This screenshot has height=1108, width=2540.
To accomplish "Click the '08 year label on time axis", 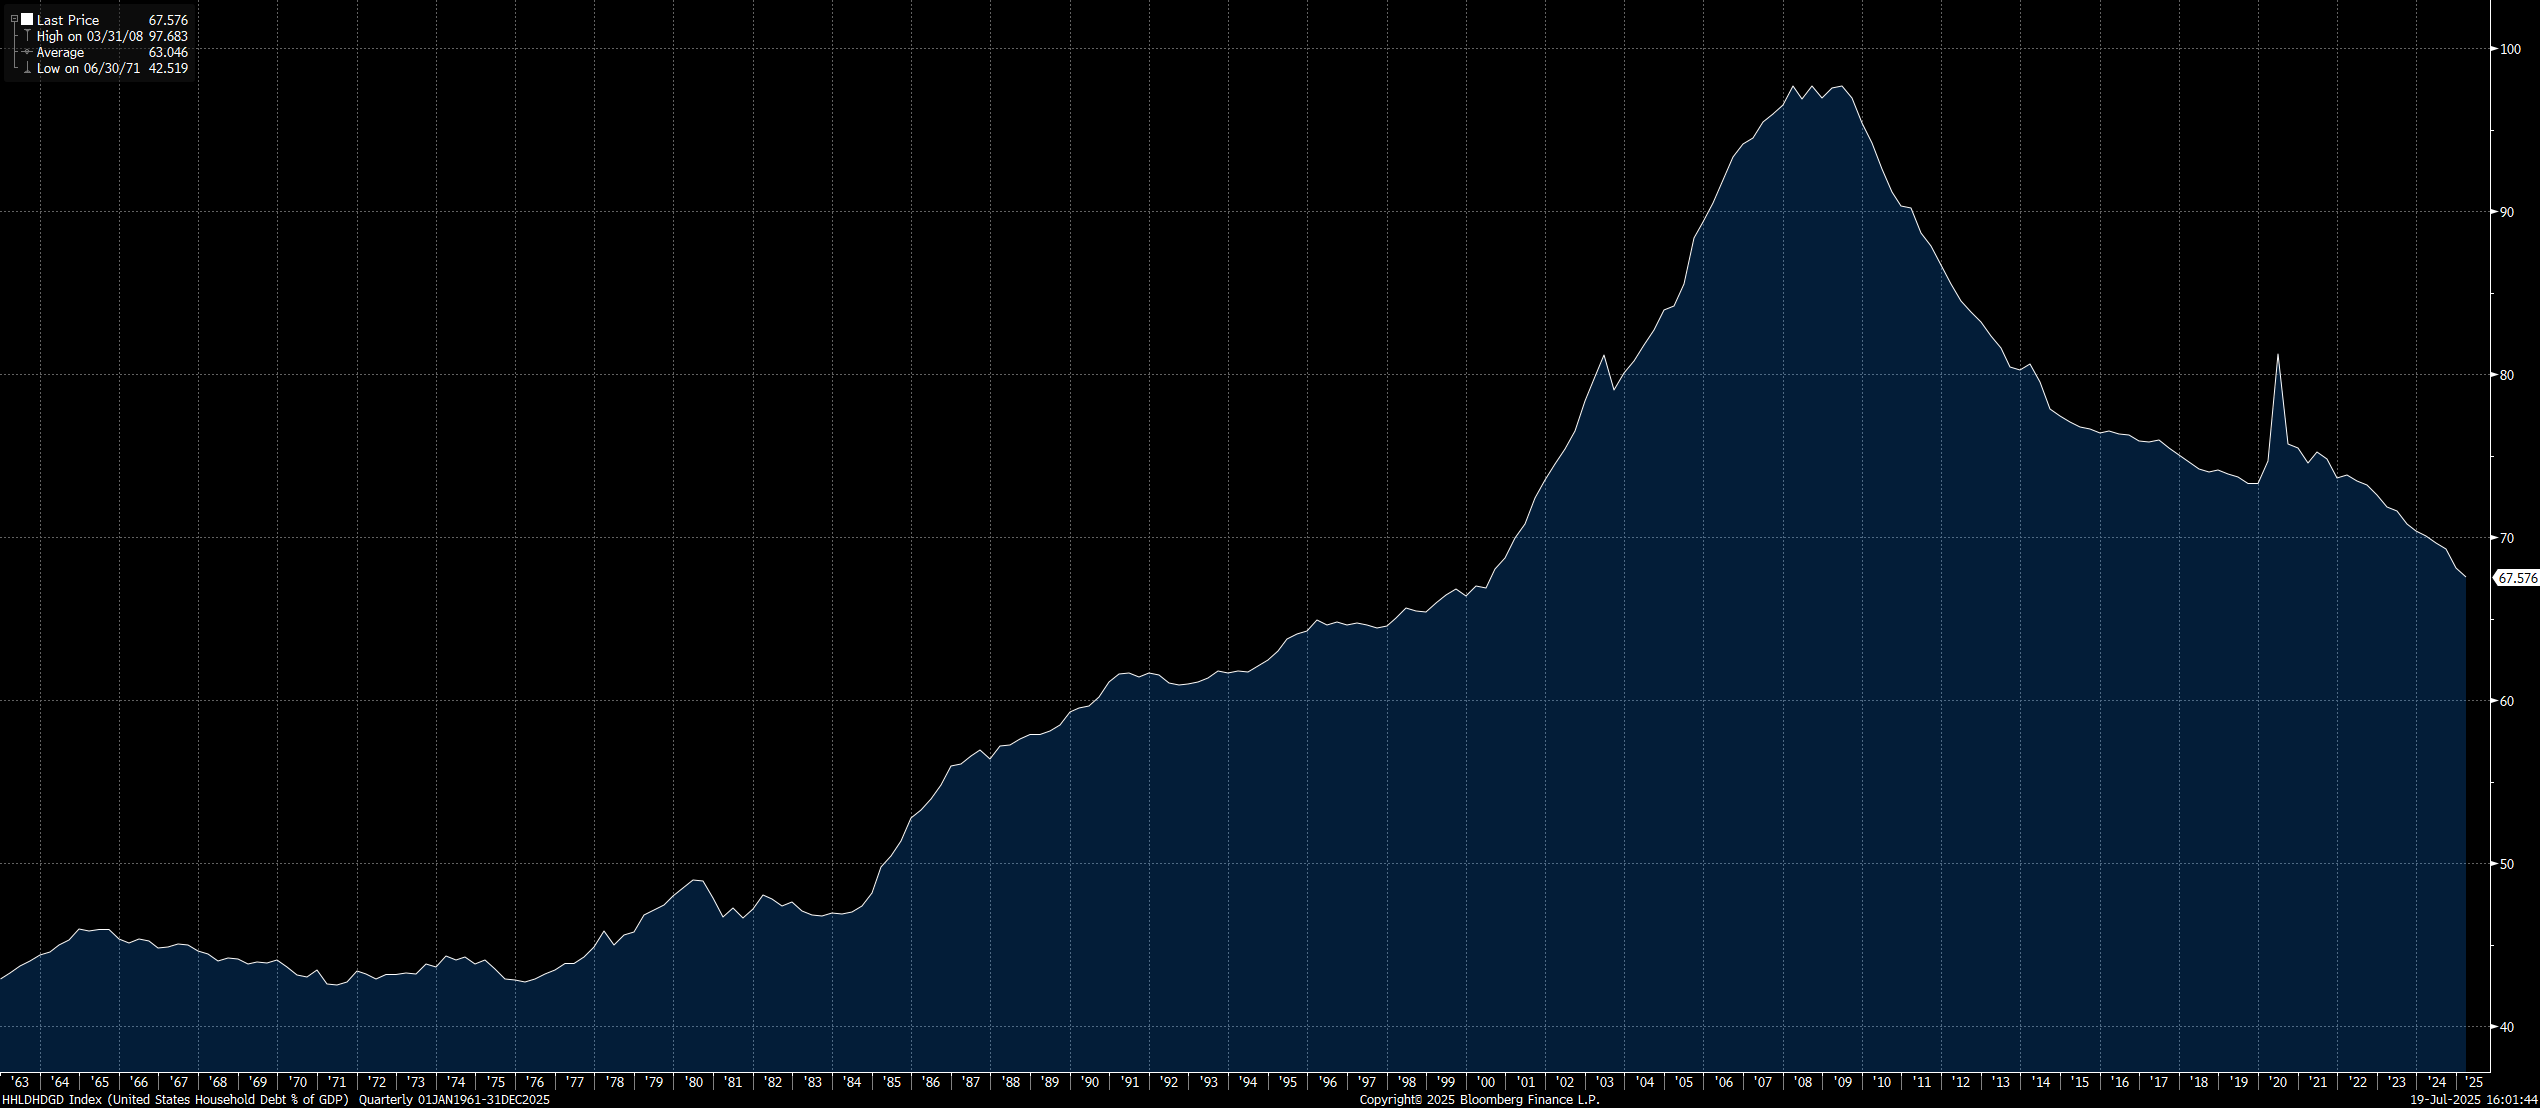I will click(x=1803, y=1082).
